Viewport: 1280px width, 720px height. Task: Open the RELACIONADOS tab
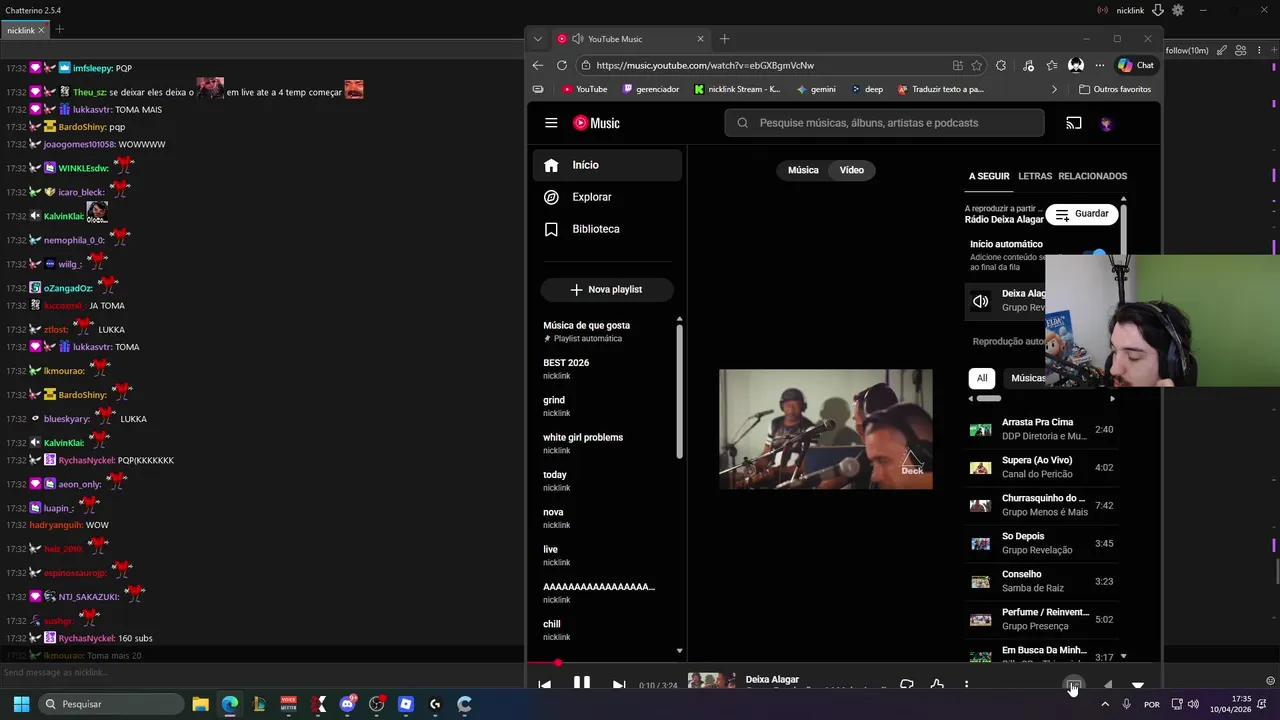point(1093,176)
